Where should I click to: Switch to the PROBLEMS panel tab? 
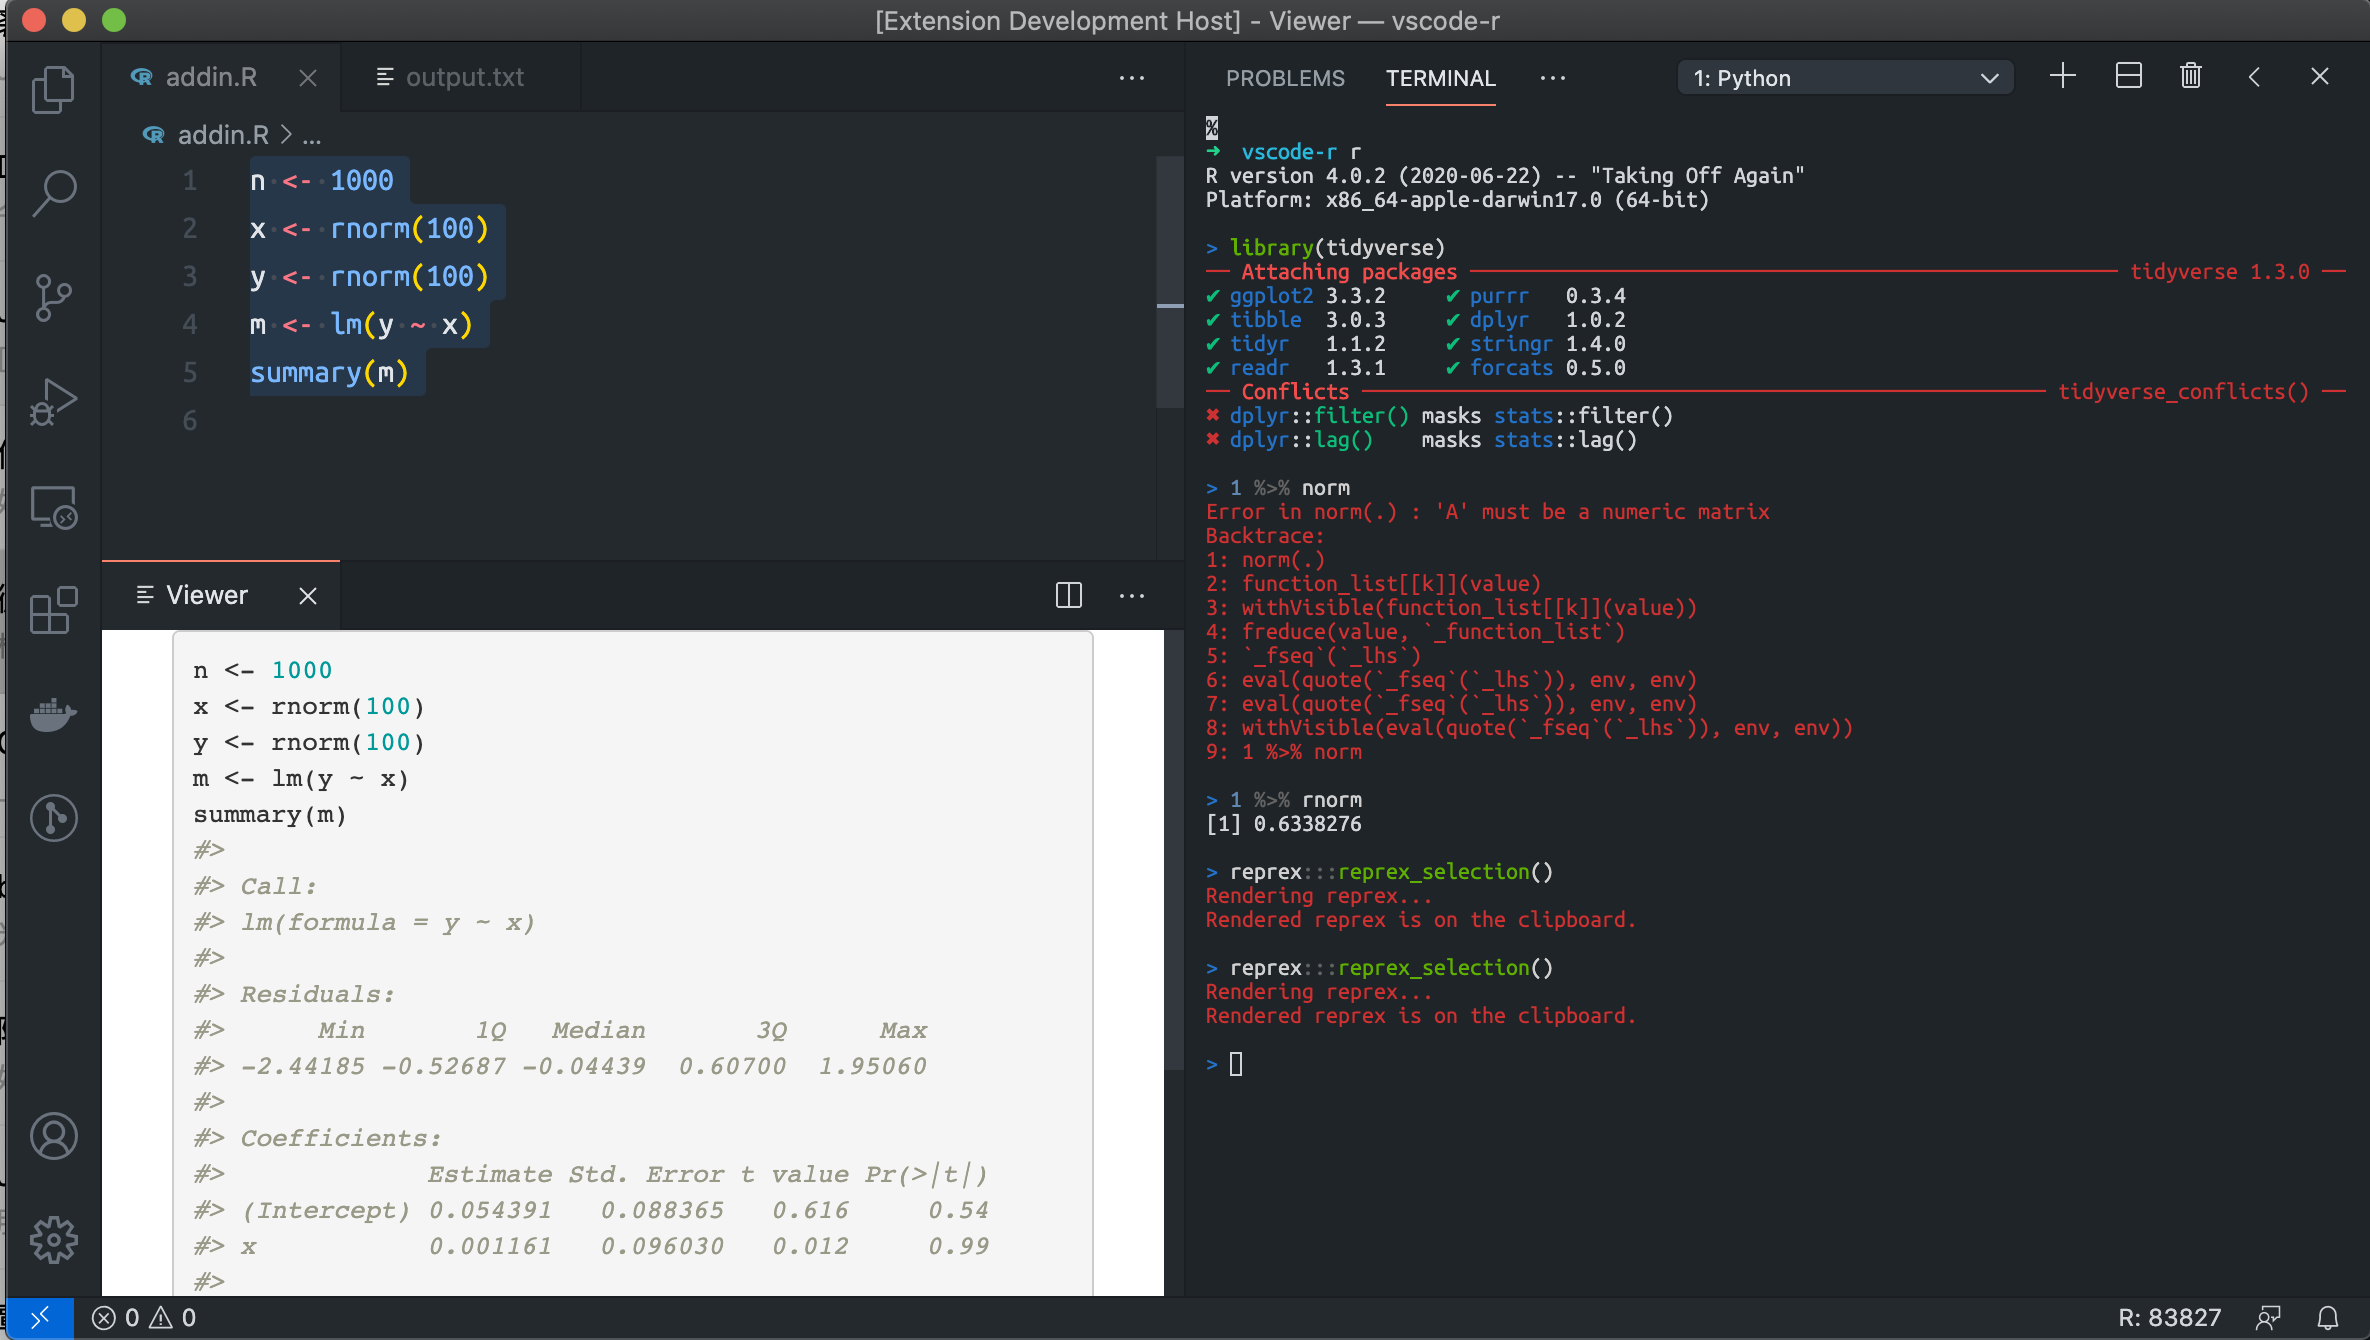pyautogui.click(x=1285, y=78)
